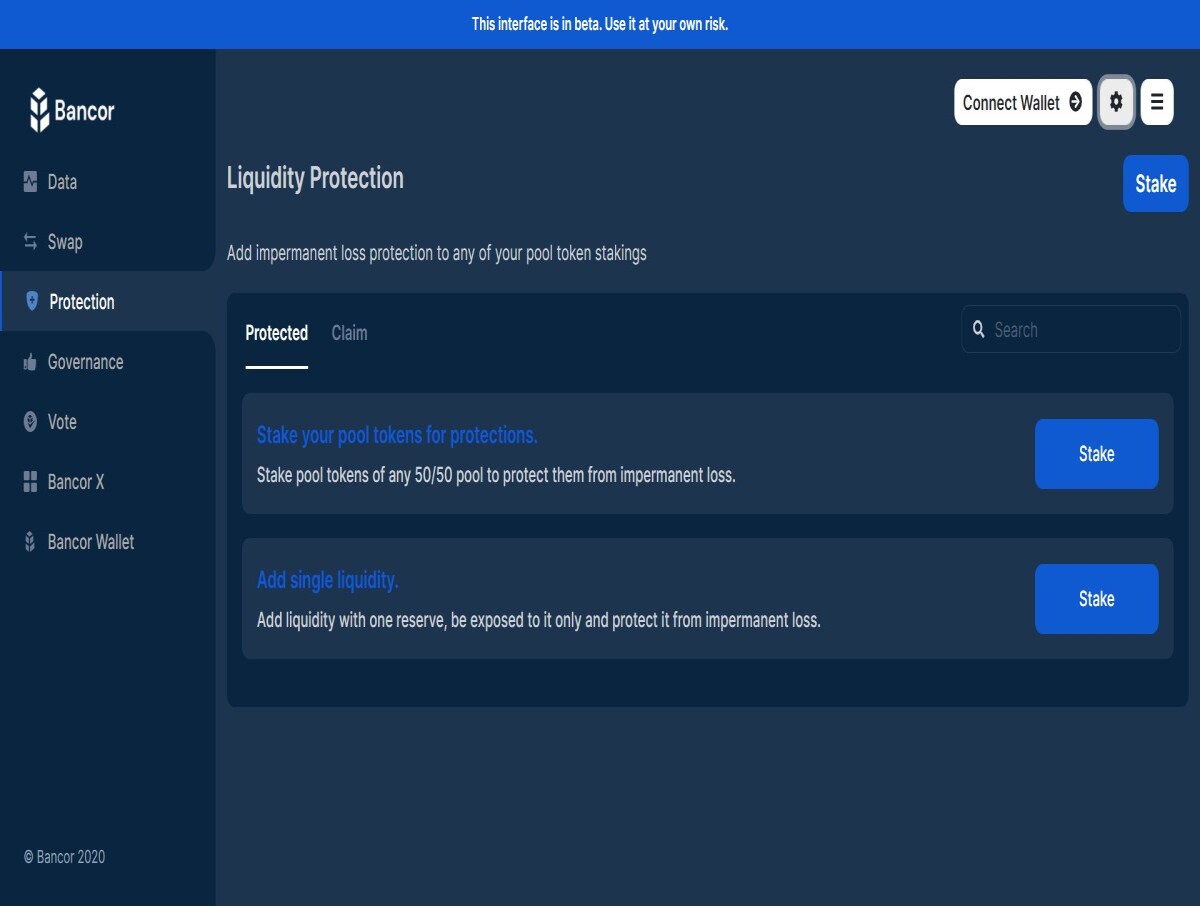Viewport: 1200px width, 906px height.
Task: Click the beta interface warning banner text
Action: (x=600, y=24)
